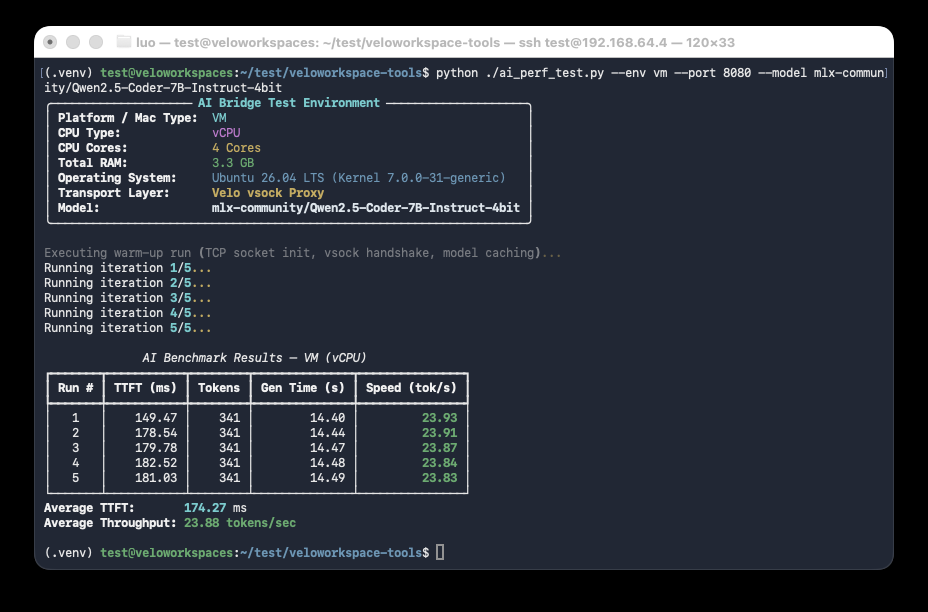Click the 'Platform / Mac Type:' label
928x612 pixels.
128,118
